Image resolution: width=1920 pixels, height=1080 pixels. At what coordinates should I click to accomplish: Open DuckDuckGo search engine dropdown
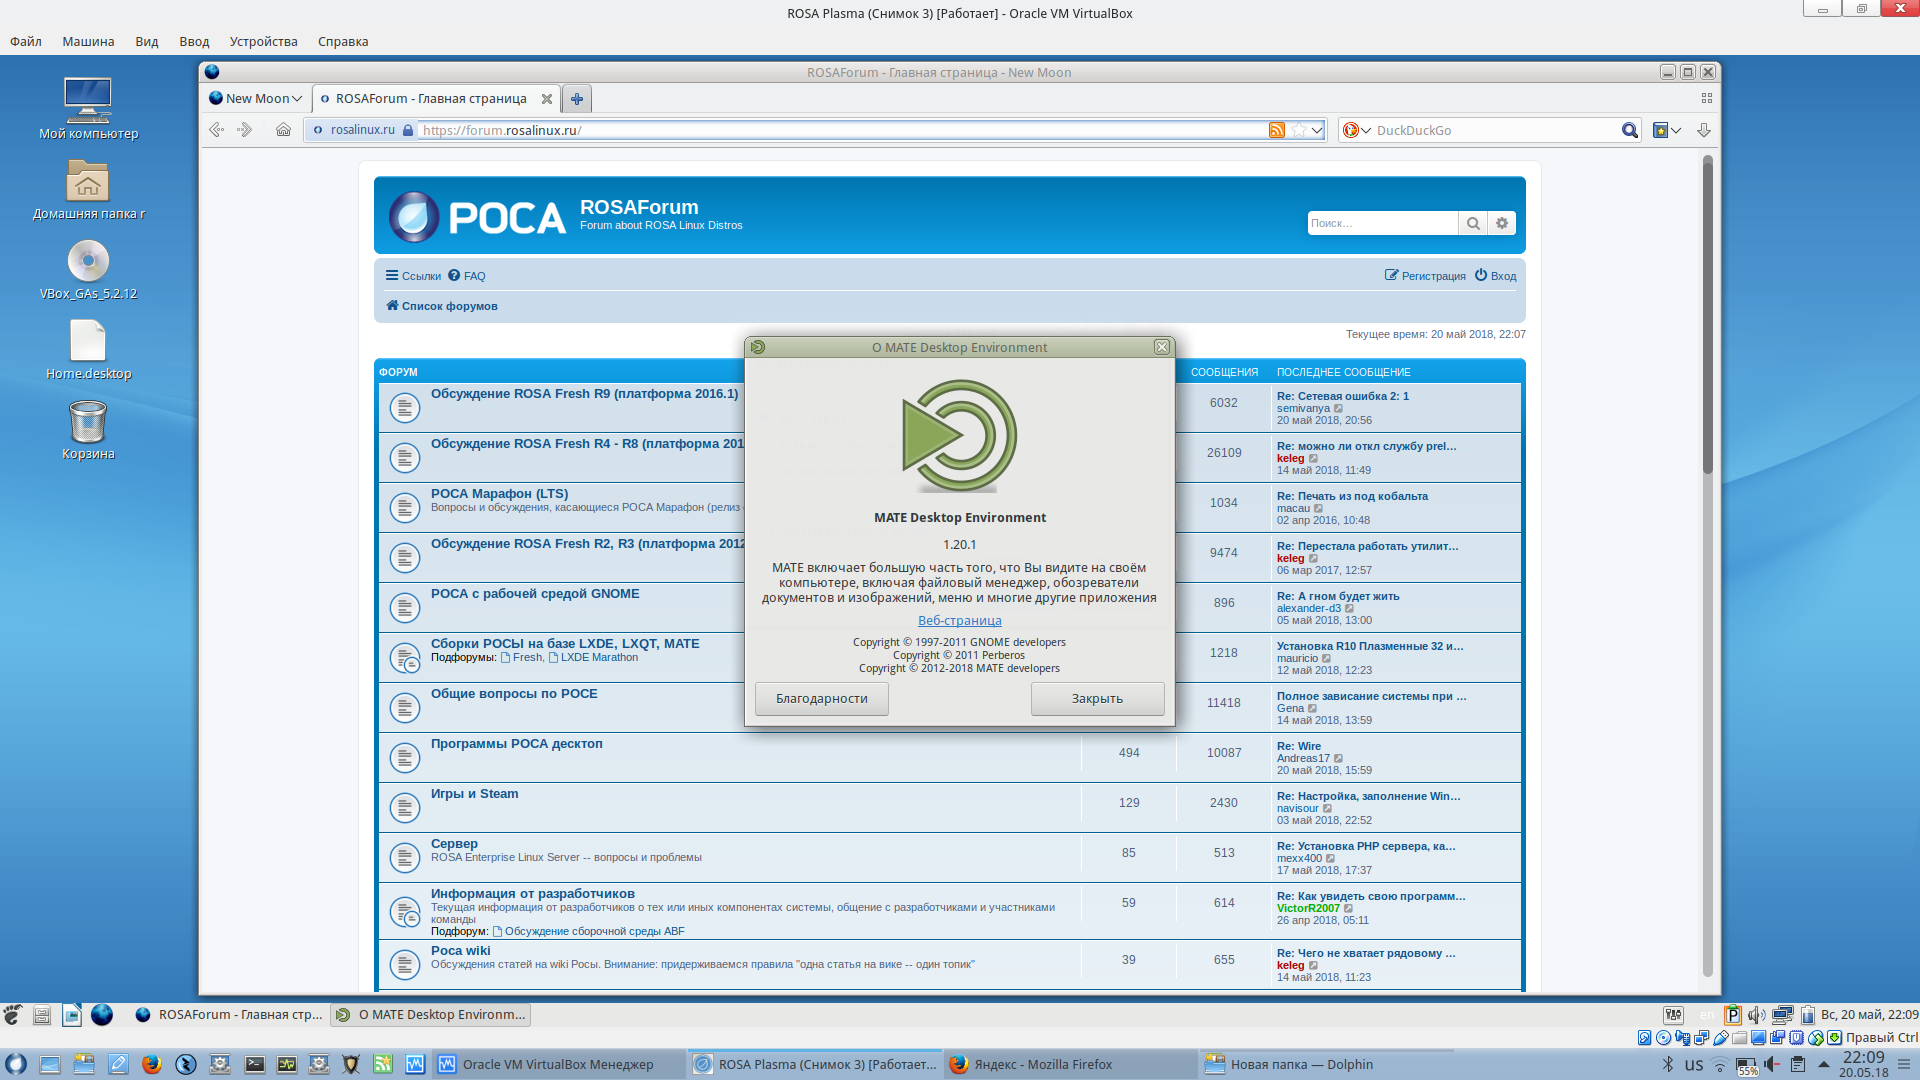[x=1356, y=130]
